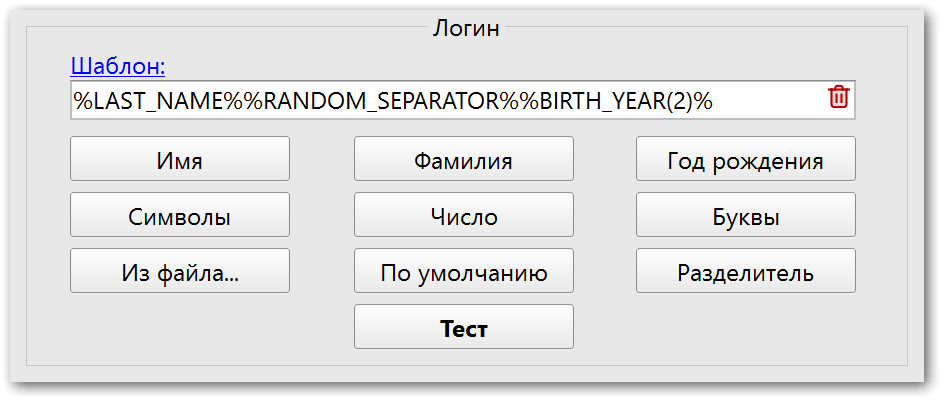942x400 pixels.
Task: Select the Число button
Action: click(463, 214)
